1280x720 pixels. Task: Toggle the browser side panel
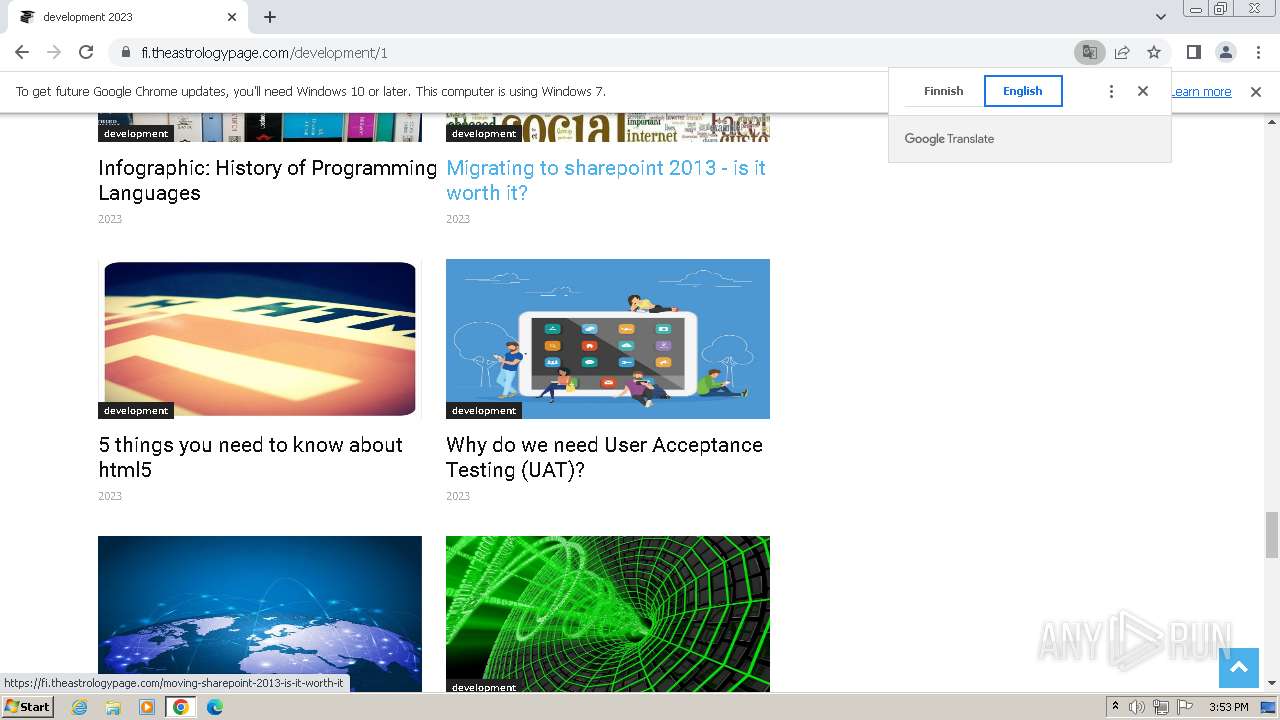[1194, 52]
